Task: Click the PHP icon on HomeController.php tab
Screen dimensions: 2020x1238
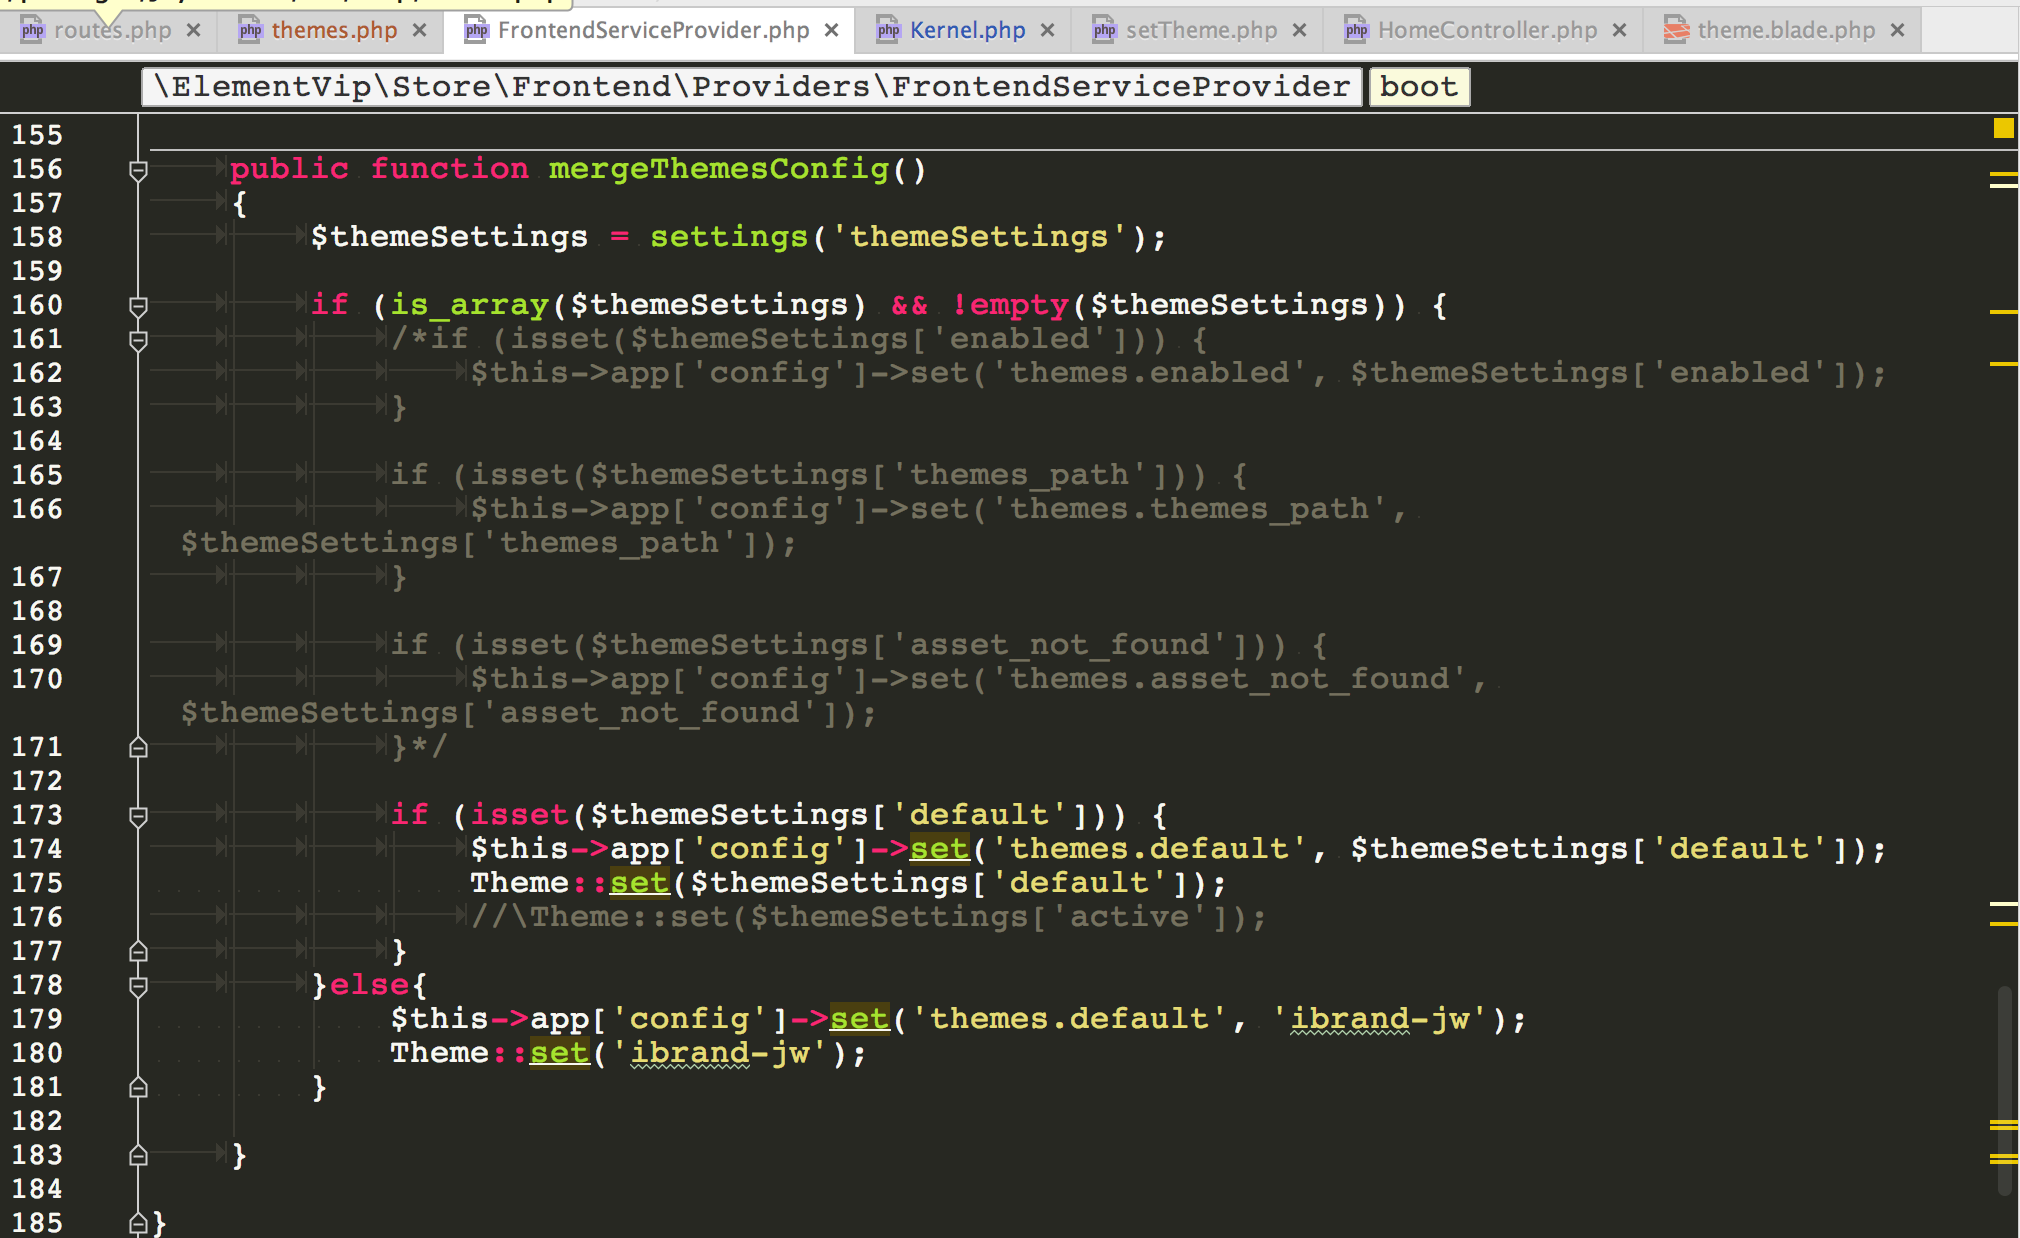Action: coord(1355,30)
